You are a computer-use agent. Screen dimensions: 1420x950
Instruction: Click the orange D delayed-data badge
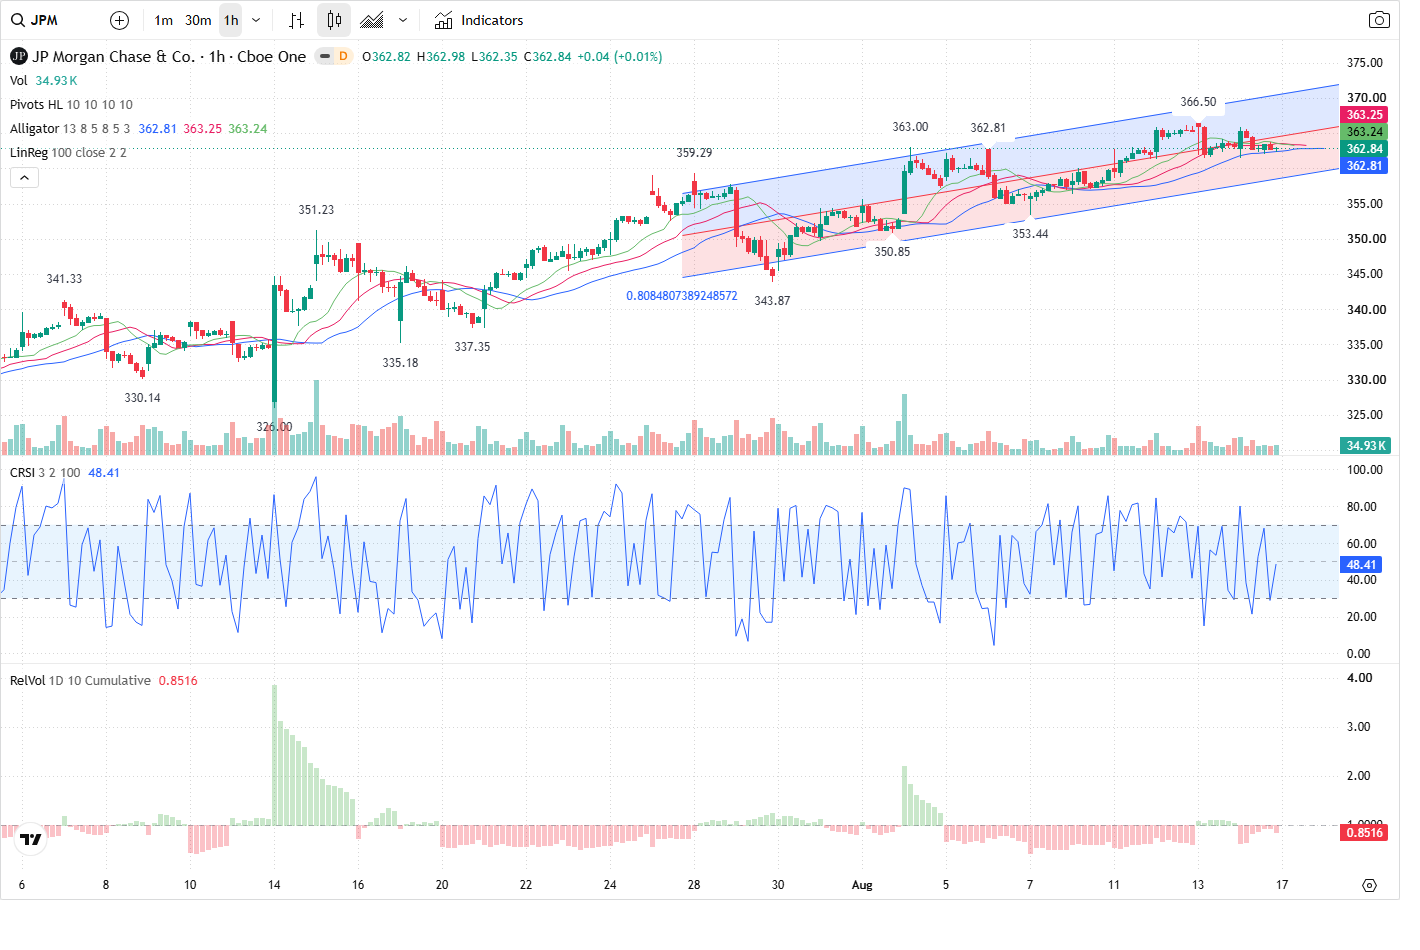(x=343, y=56)
